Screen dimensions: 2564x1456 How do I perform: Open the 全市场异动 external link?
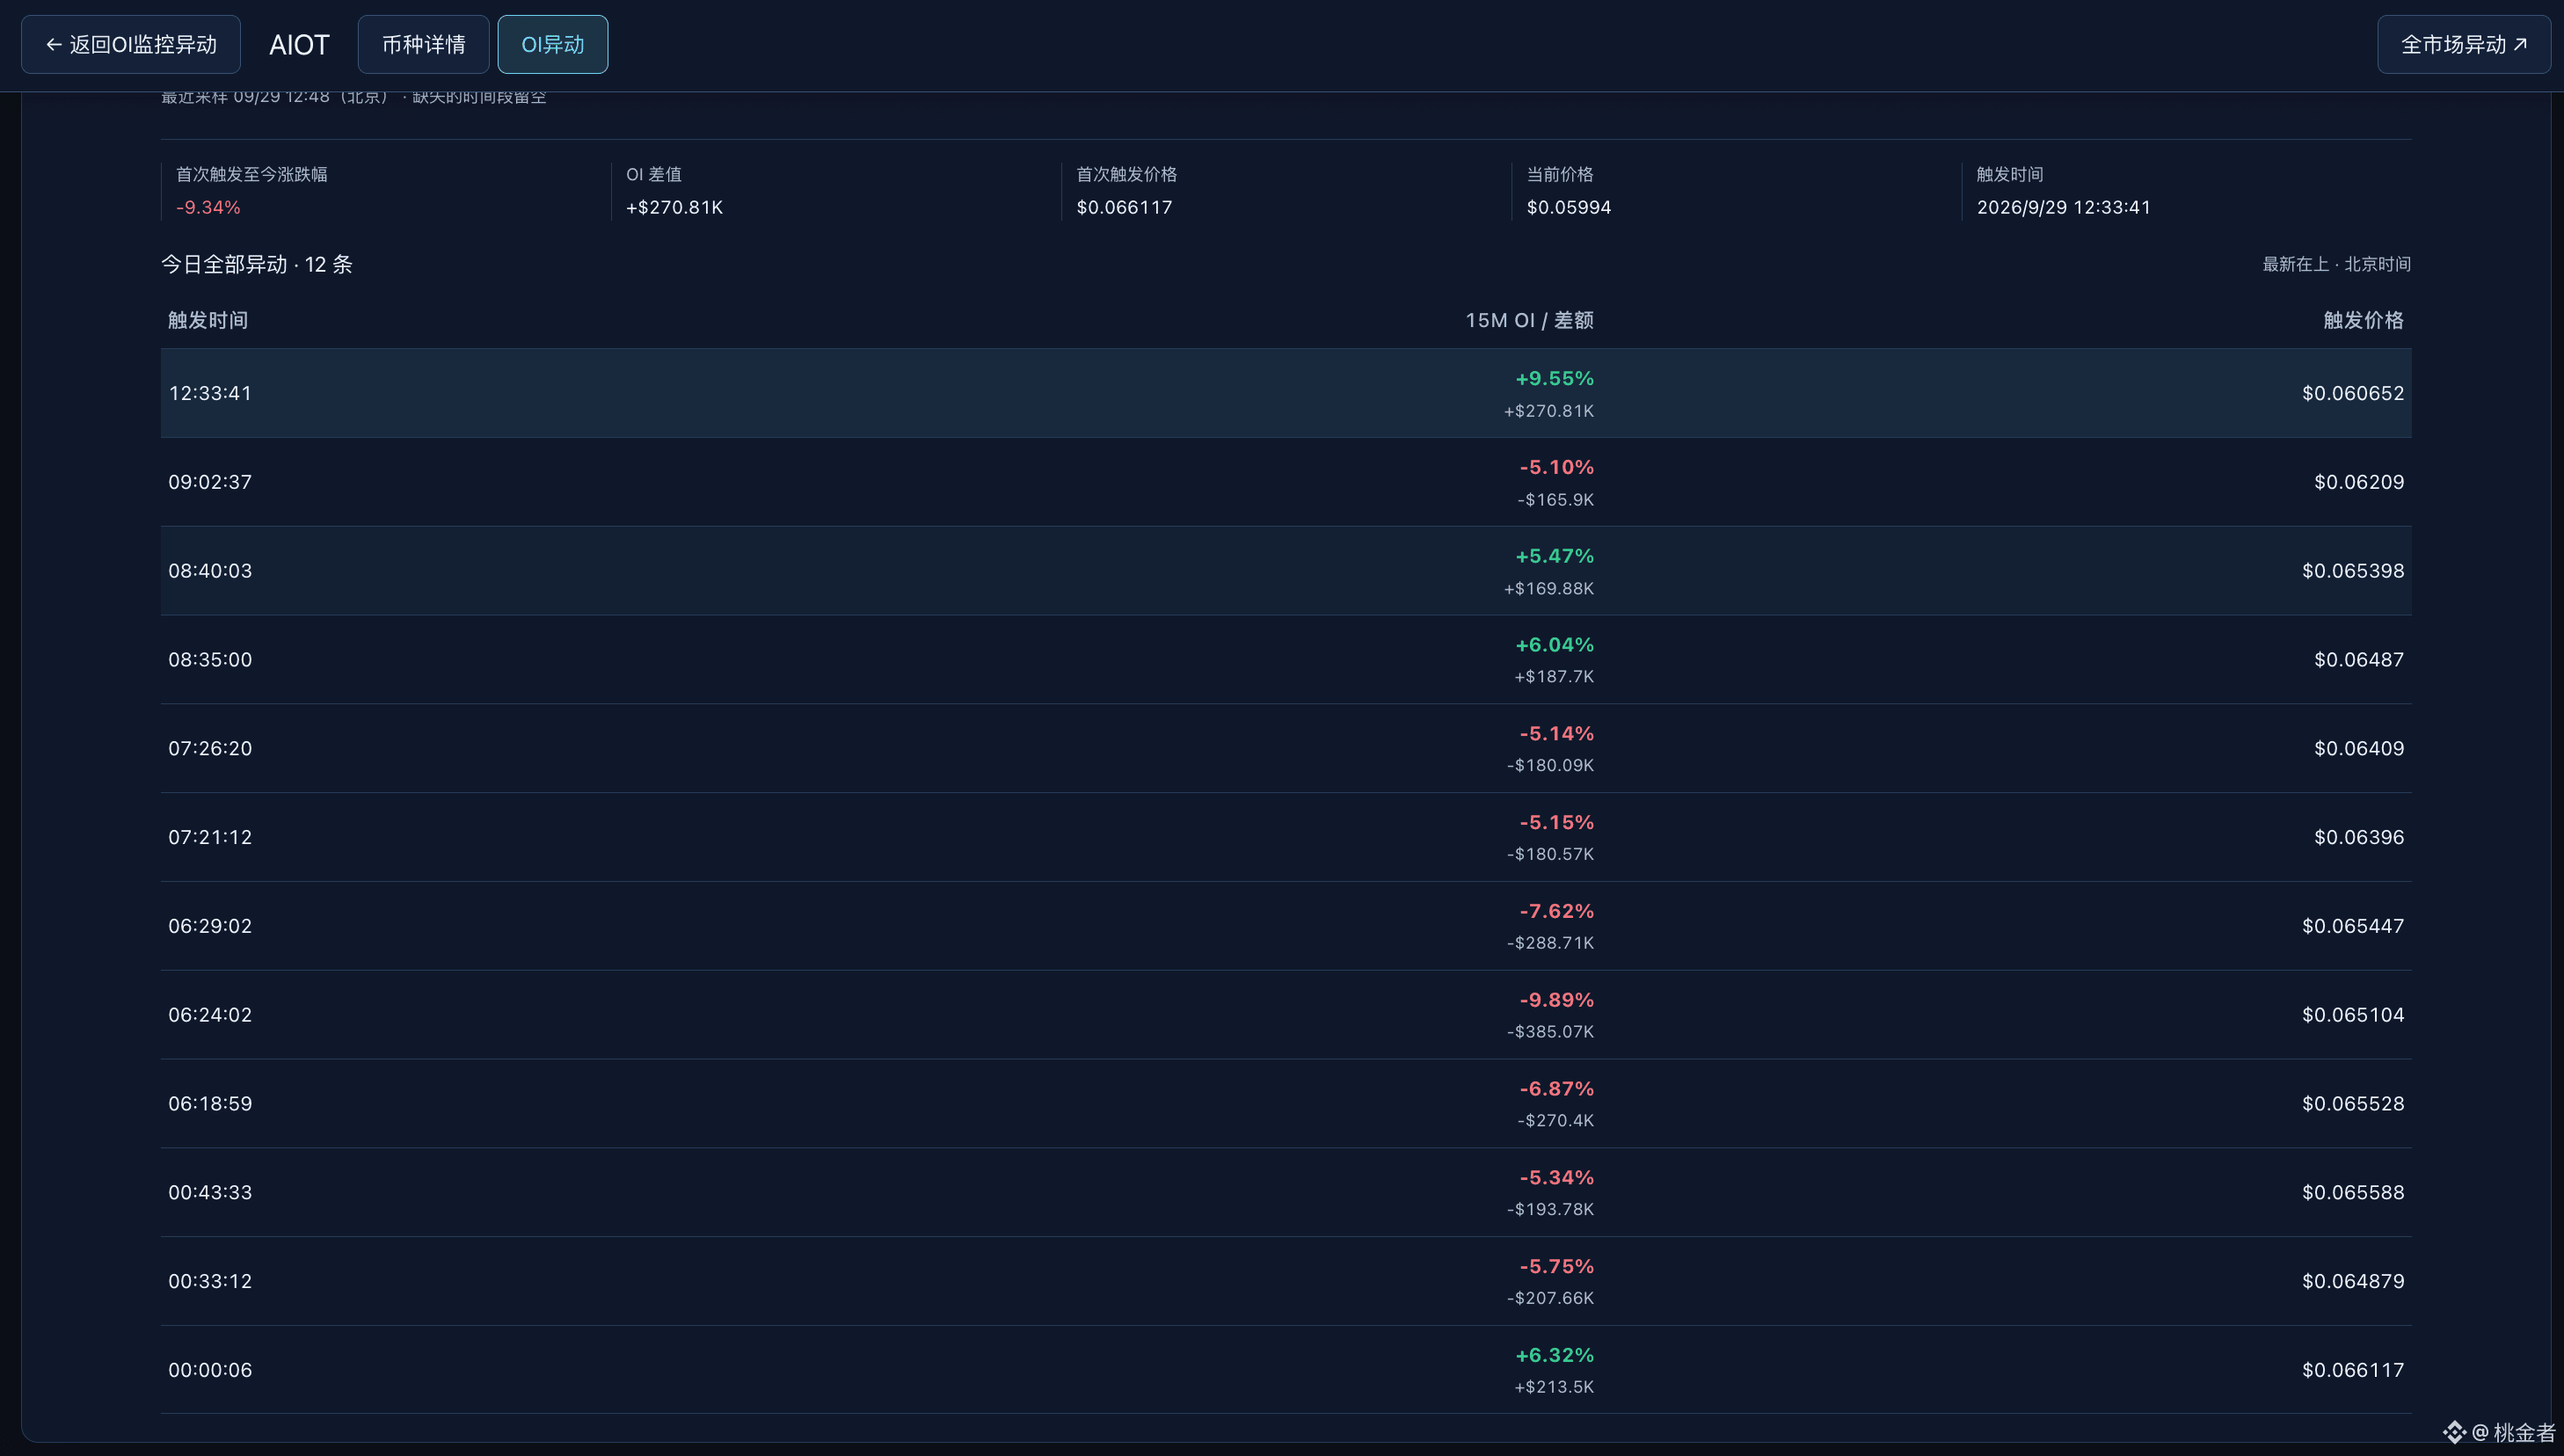[2464, 44]
